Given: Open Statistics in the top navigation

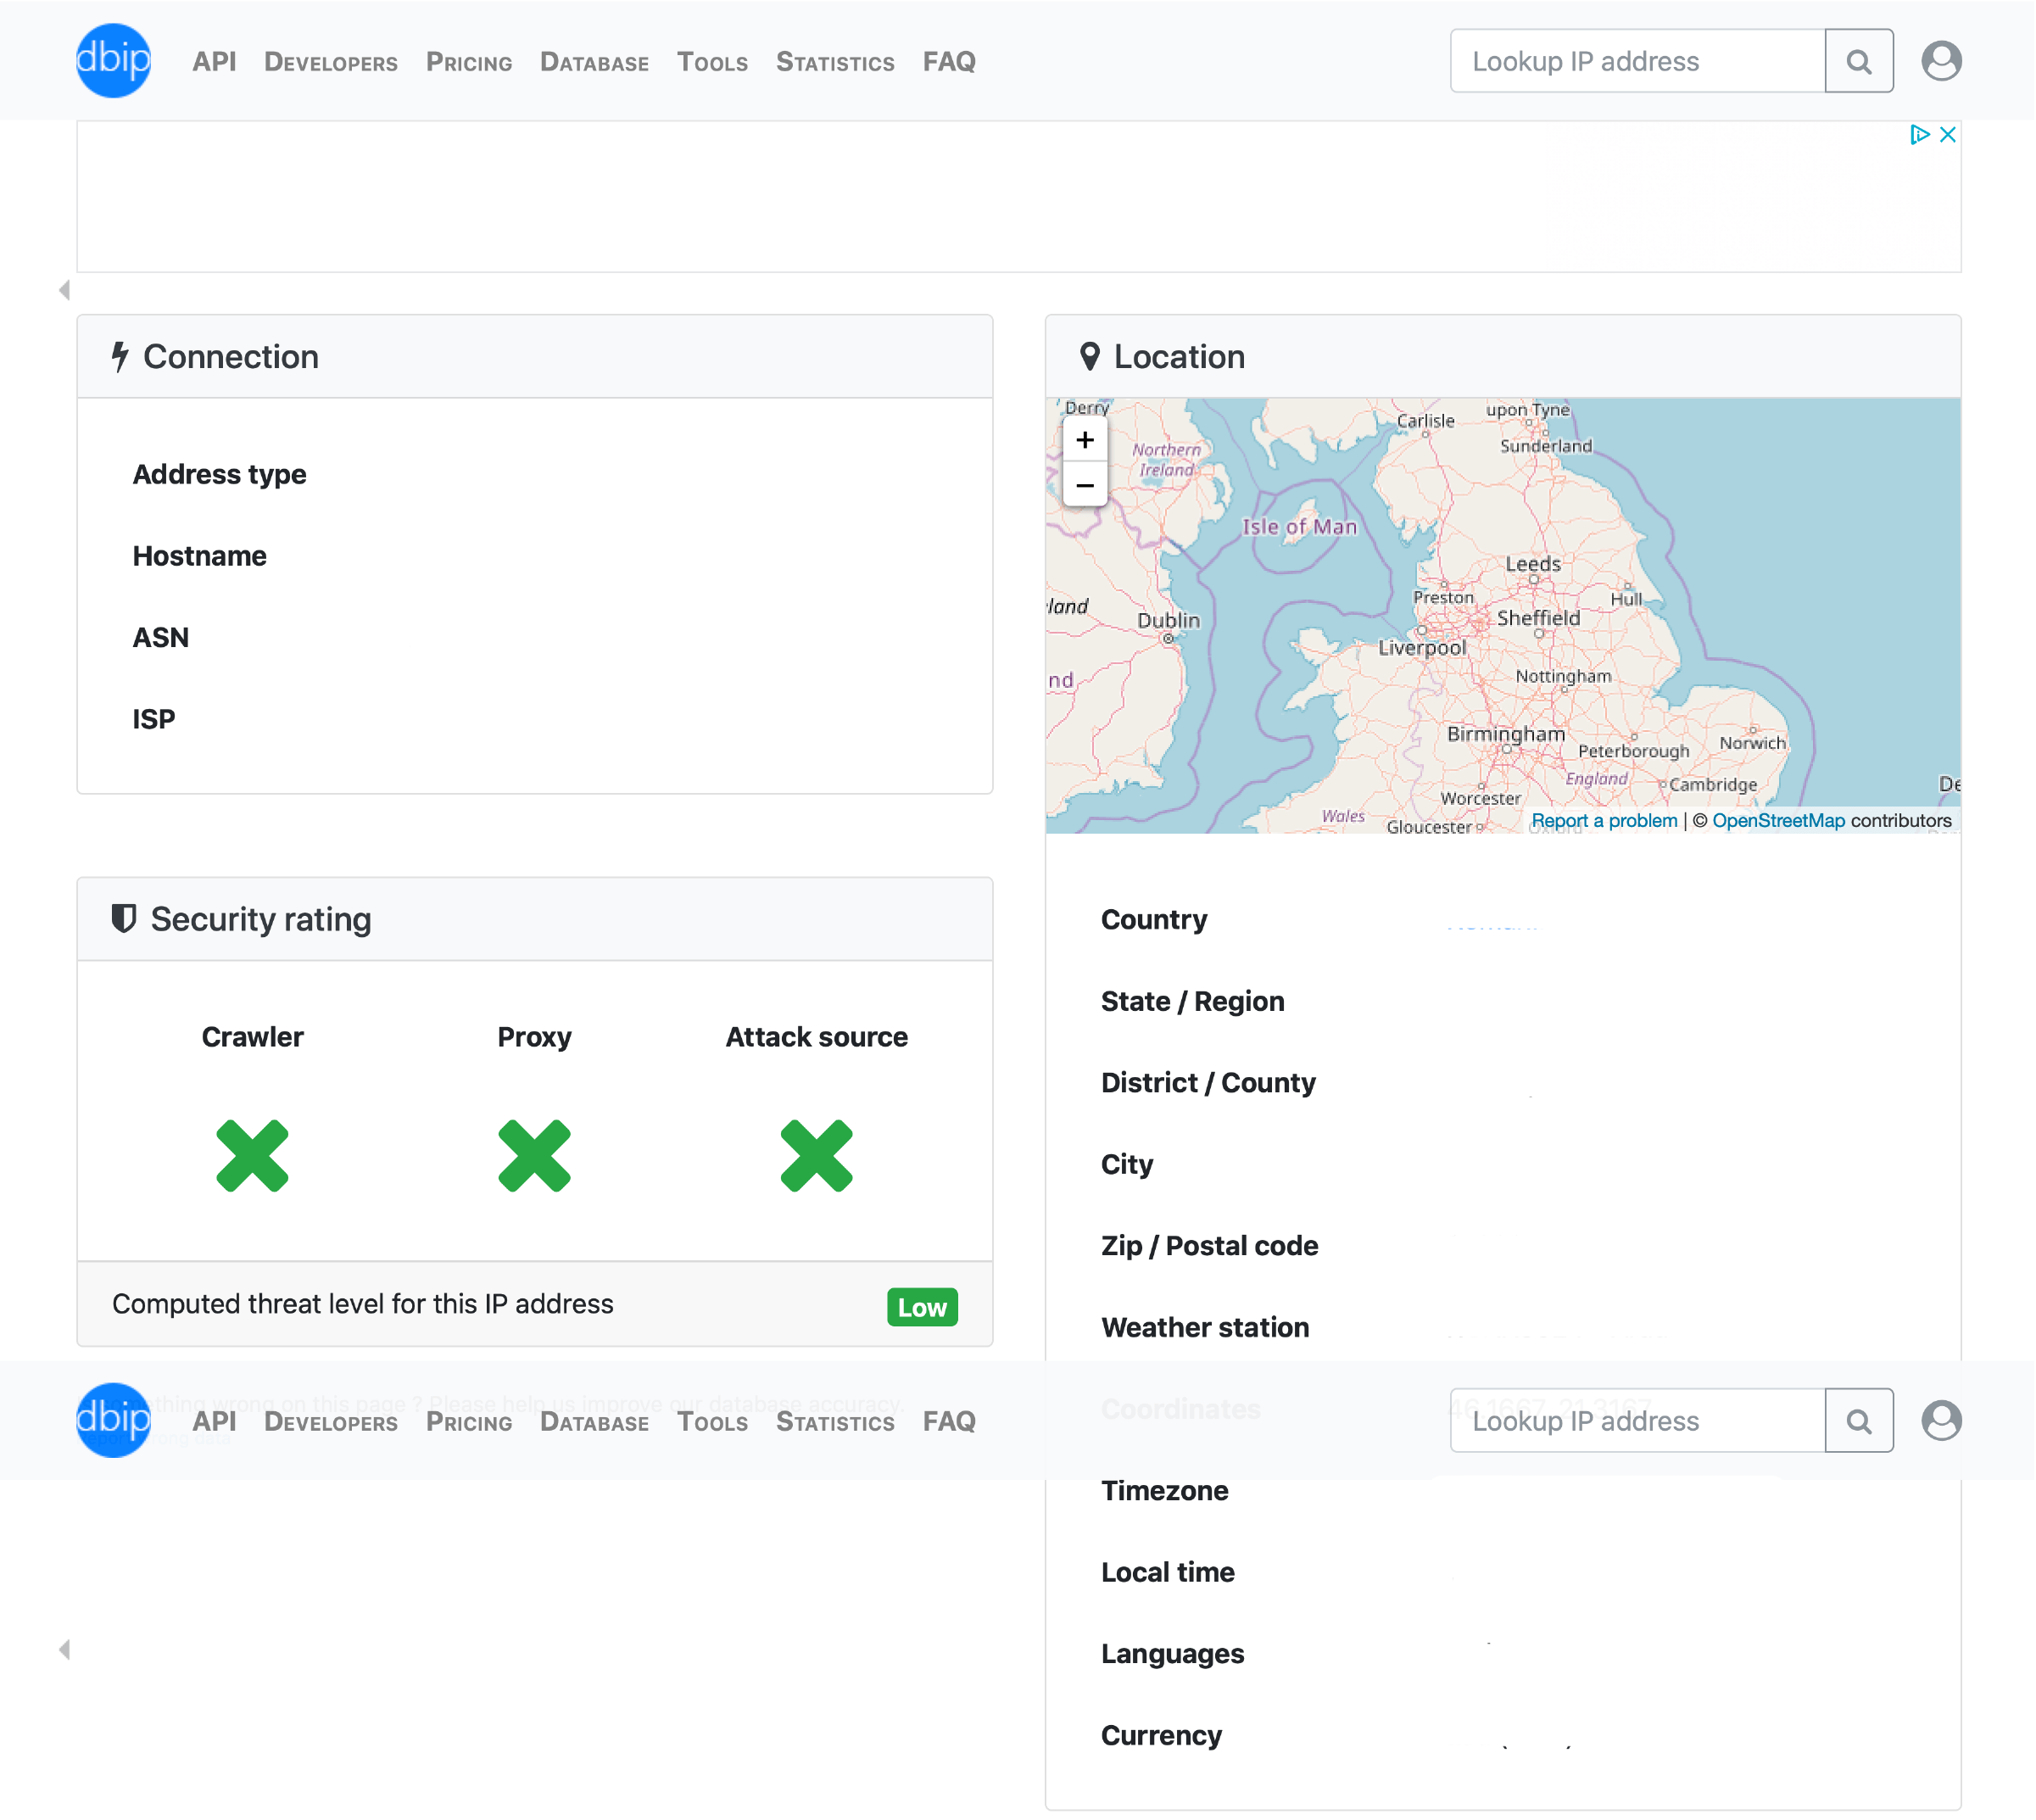Looking at the screenshot, I should [x=835, y=62].
